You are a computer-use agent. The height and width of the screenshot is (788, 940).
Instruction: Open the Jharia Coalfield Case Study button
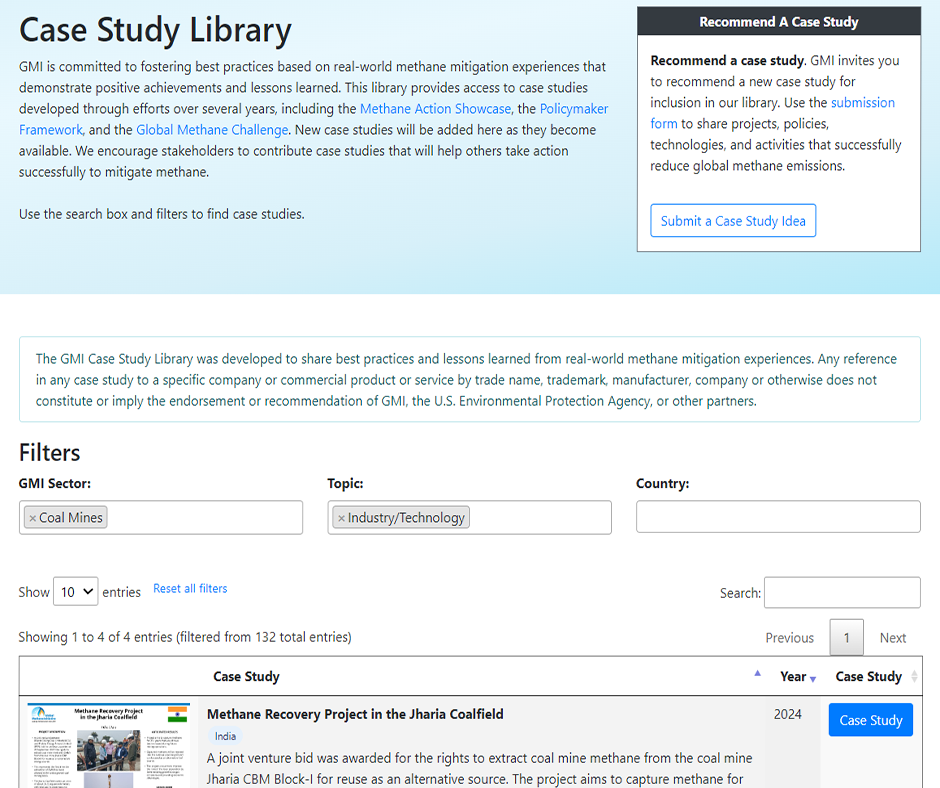(x=870, y=720)
